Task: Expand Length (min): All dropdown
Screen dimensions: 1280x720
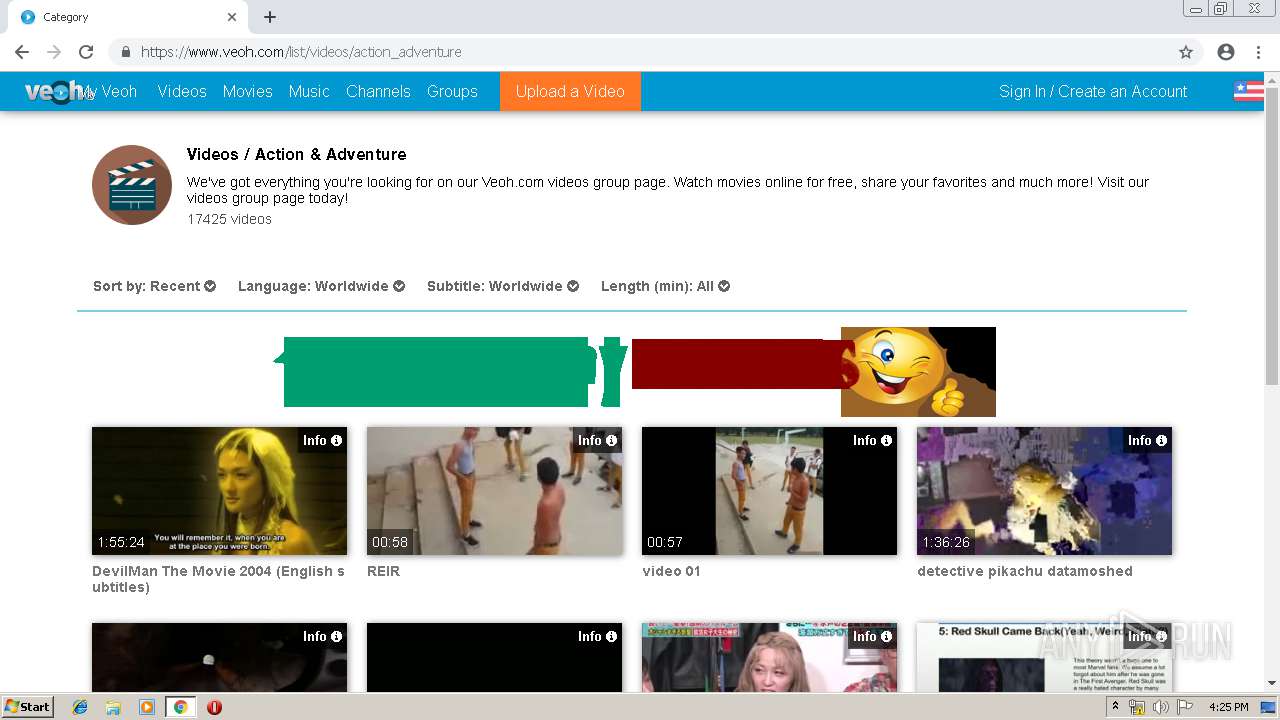Action: (x=665, y=286)
